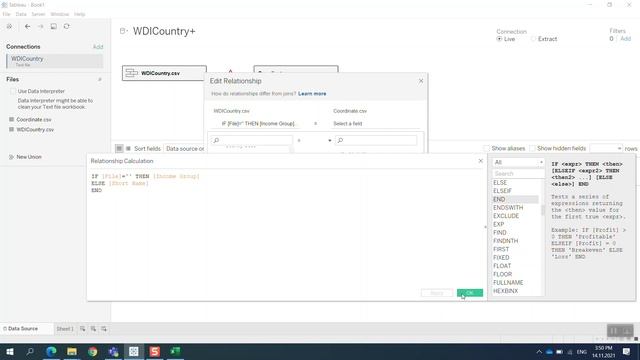Screen dimensions: 640x360
Task: Enable Use Data Interpreter checkbox
Action: pos(13,91)
